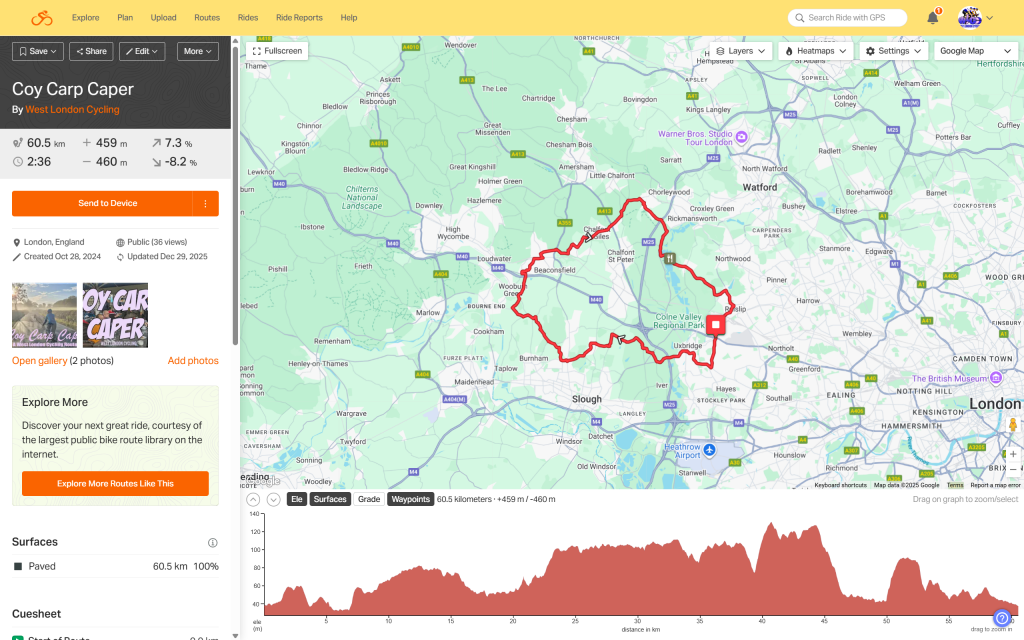Click the help question mark bubble
The width and height of the screenshot is (1024, 640).
click(x=1002, y=619)
